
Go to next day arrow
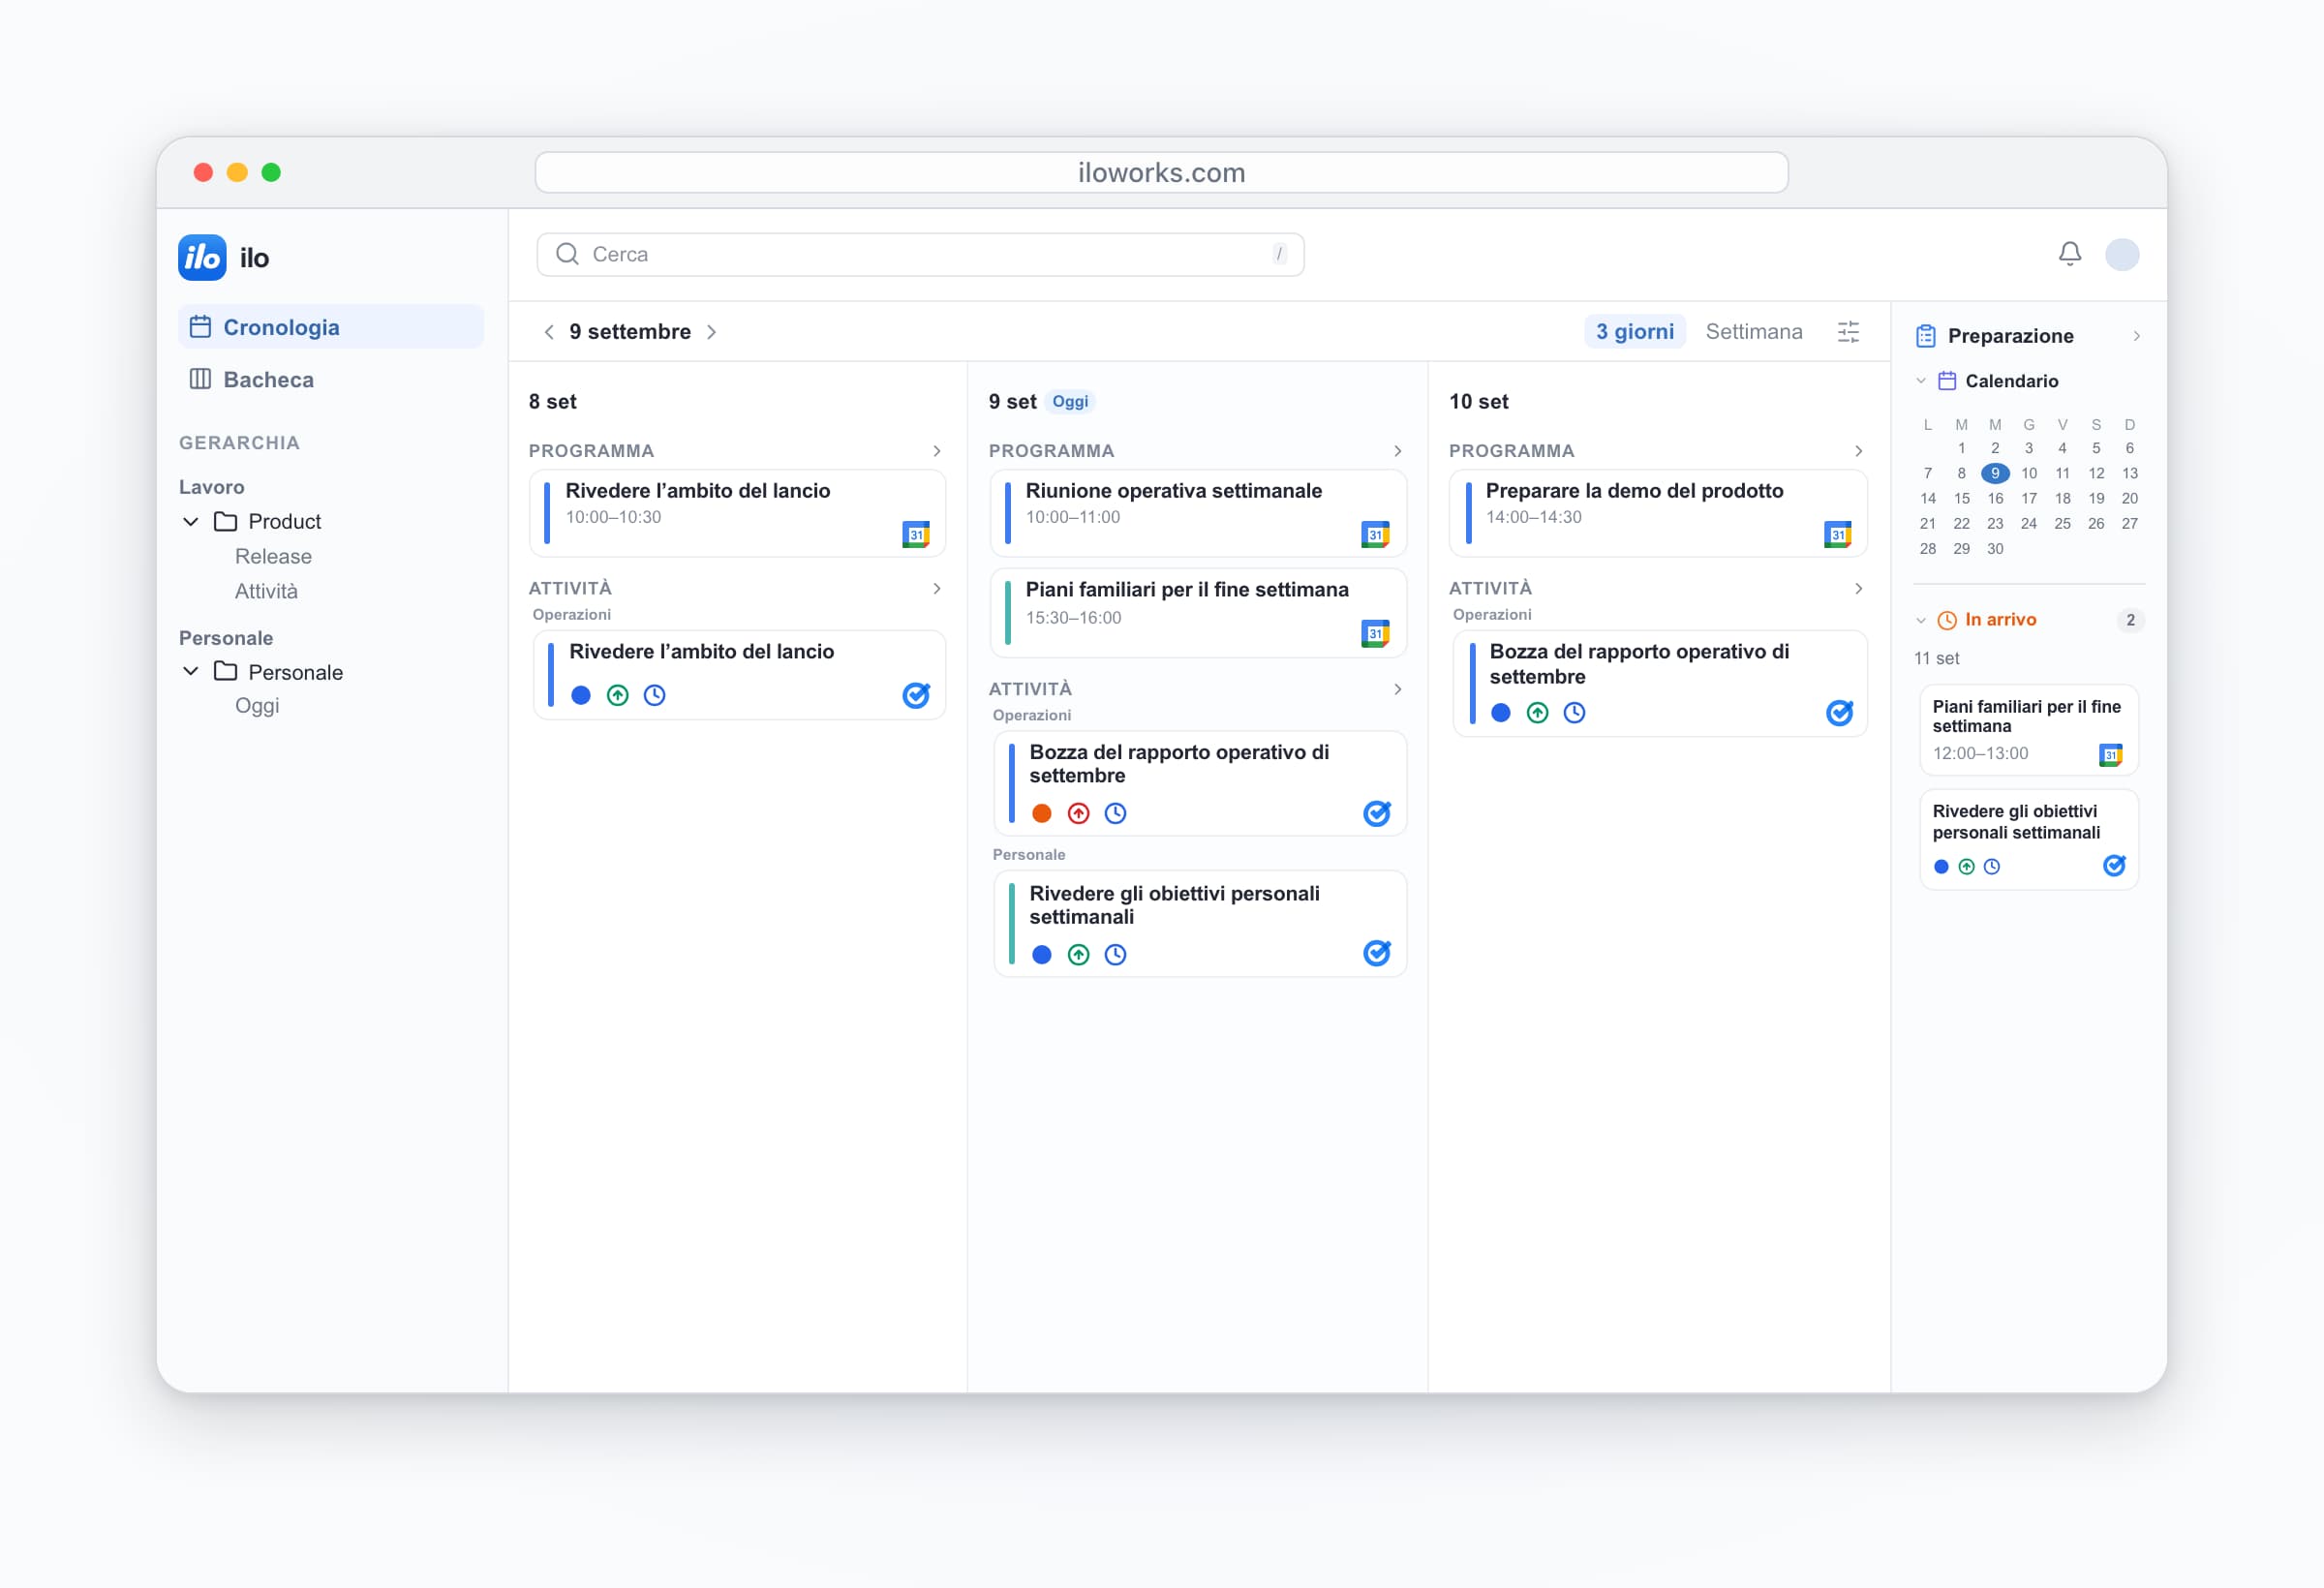[711, 332]
